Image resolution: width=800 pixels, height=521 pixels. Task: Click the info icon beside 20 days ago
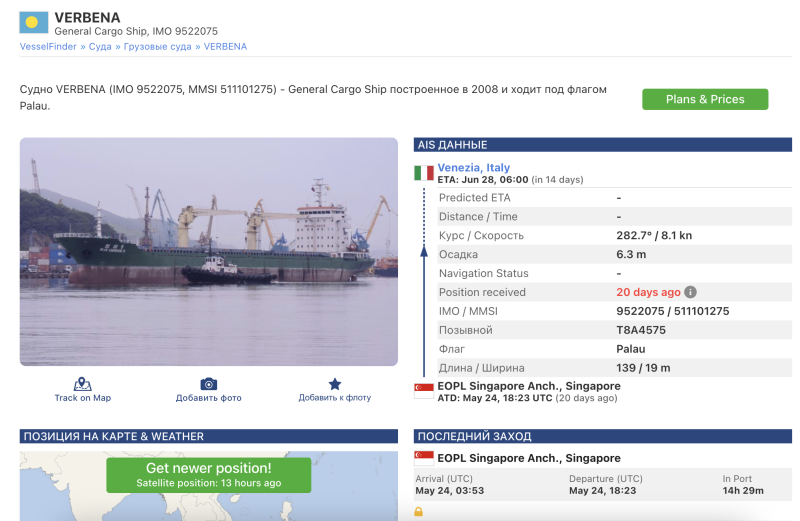click(690, 292)
